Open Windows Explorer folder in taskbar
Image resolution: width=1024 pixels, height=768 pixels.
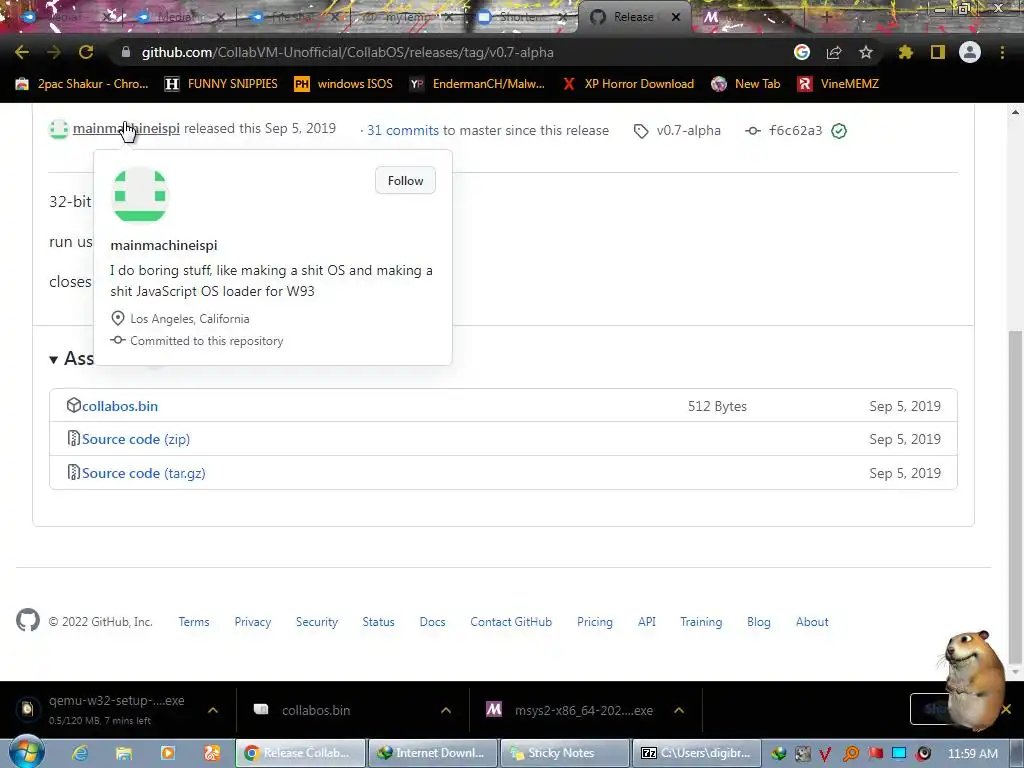(x=123, y=753)
